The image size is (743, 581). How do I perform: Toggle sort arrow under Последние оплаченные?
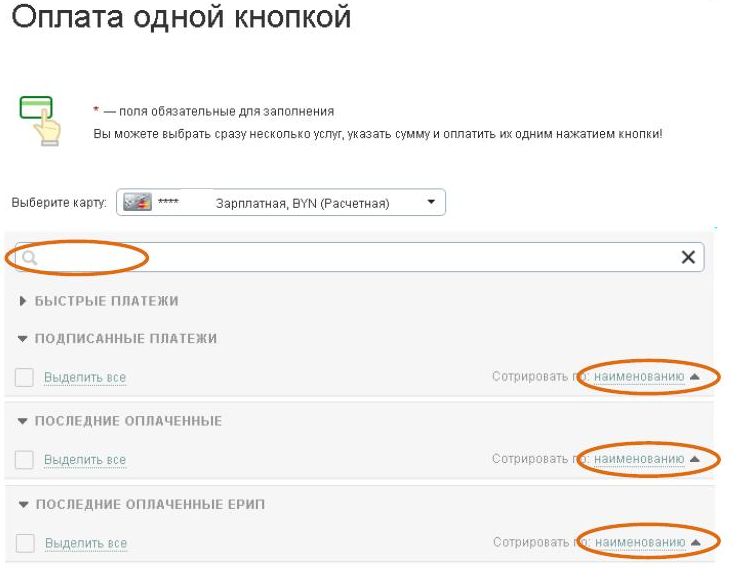coord(695,460)
